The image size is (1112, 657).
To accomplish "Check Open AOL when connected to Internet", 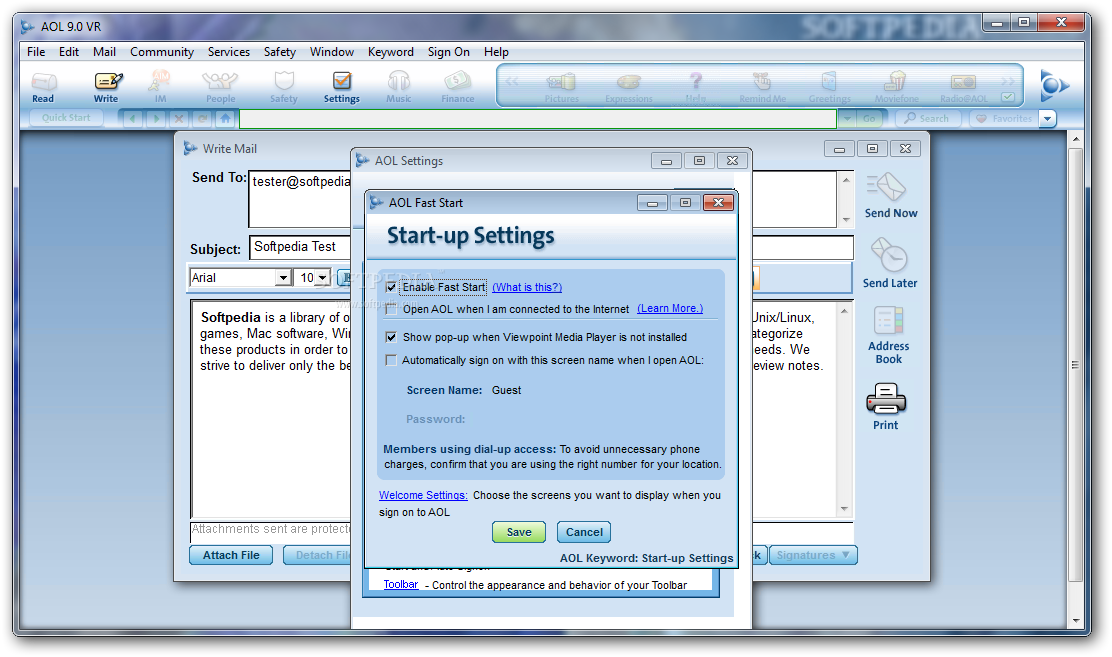I will point(391,309).
